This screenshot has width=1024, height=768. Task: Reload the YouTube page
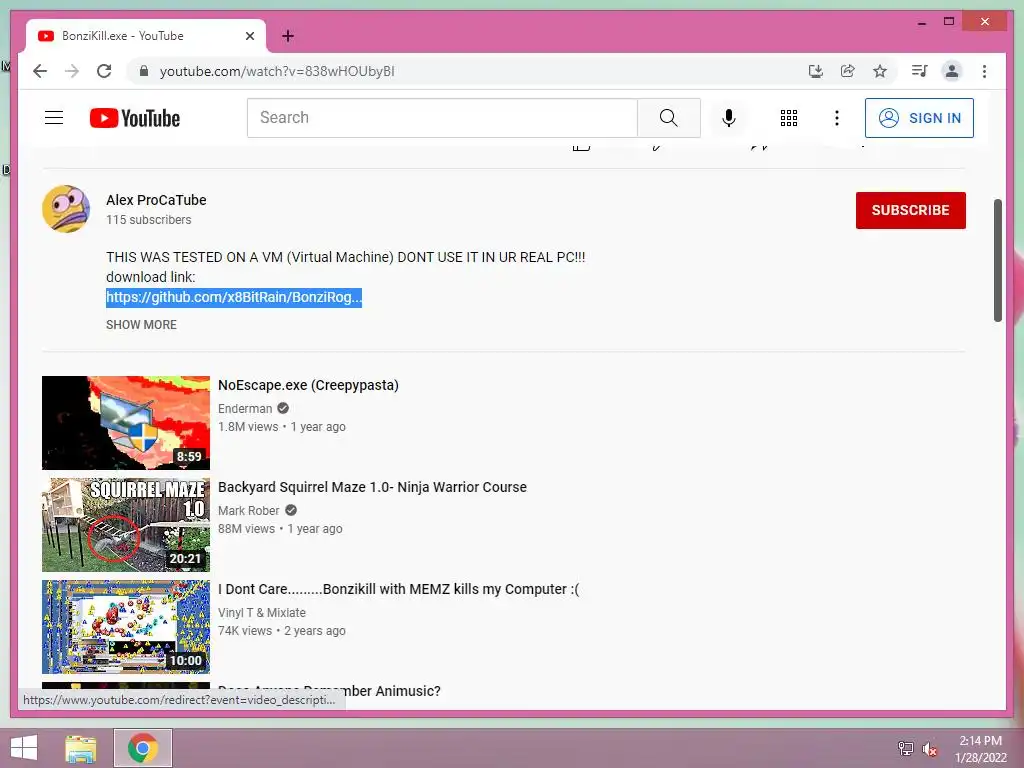coord(104,71)
